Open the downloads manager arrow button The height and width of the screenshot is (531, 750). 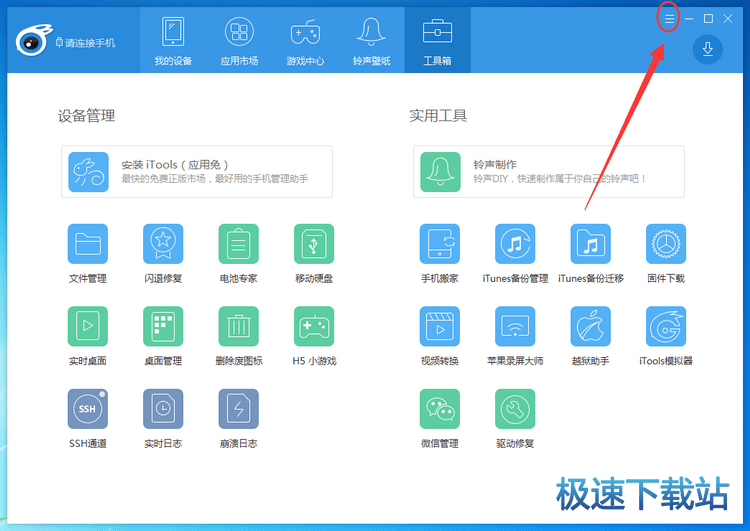[x=707, y=49]
